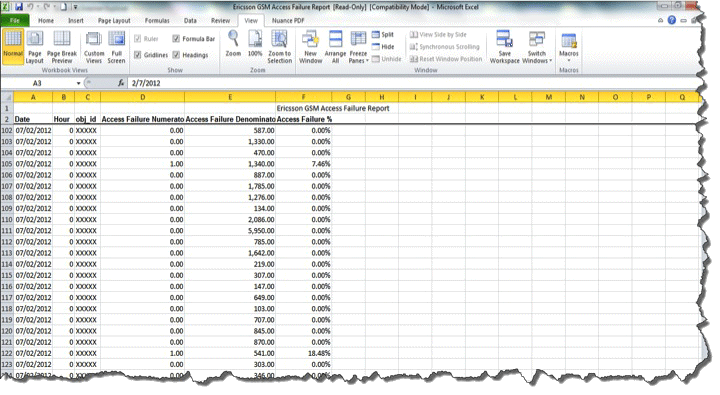The height and width of the screenshot is (395, 720).
Task: Click the Unhide window button
Action: click(387, 59)
